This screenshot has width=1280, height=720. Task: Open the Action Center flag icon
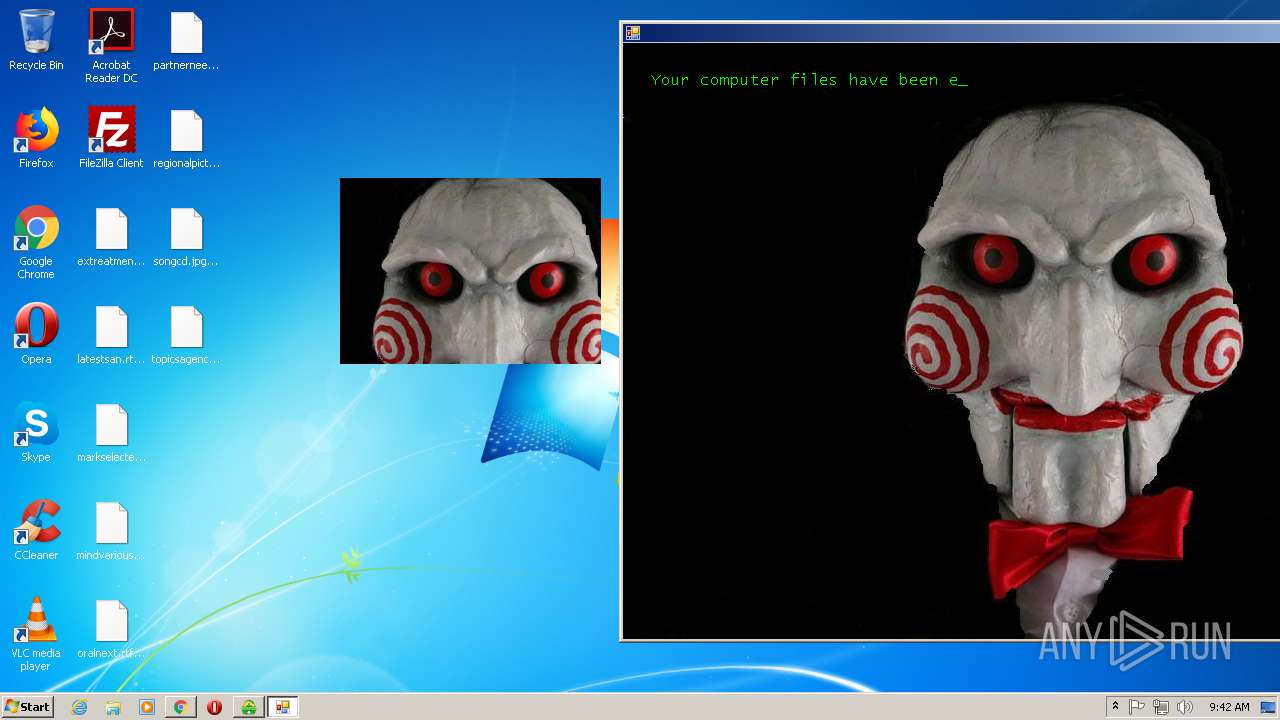[1137, 707]
